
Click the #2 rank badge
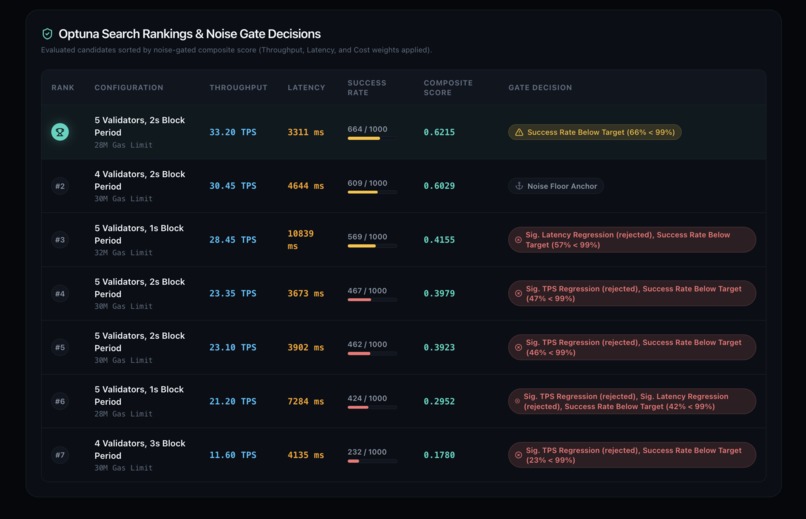pos(60,186)
